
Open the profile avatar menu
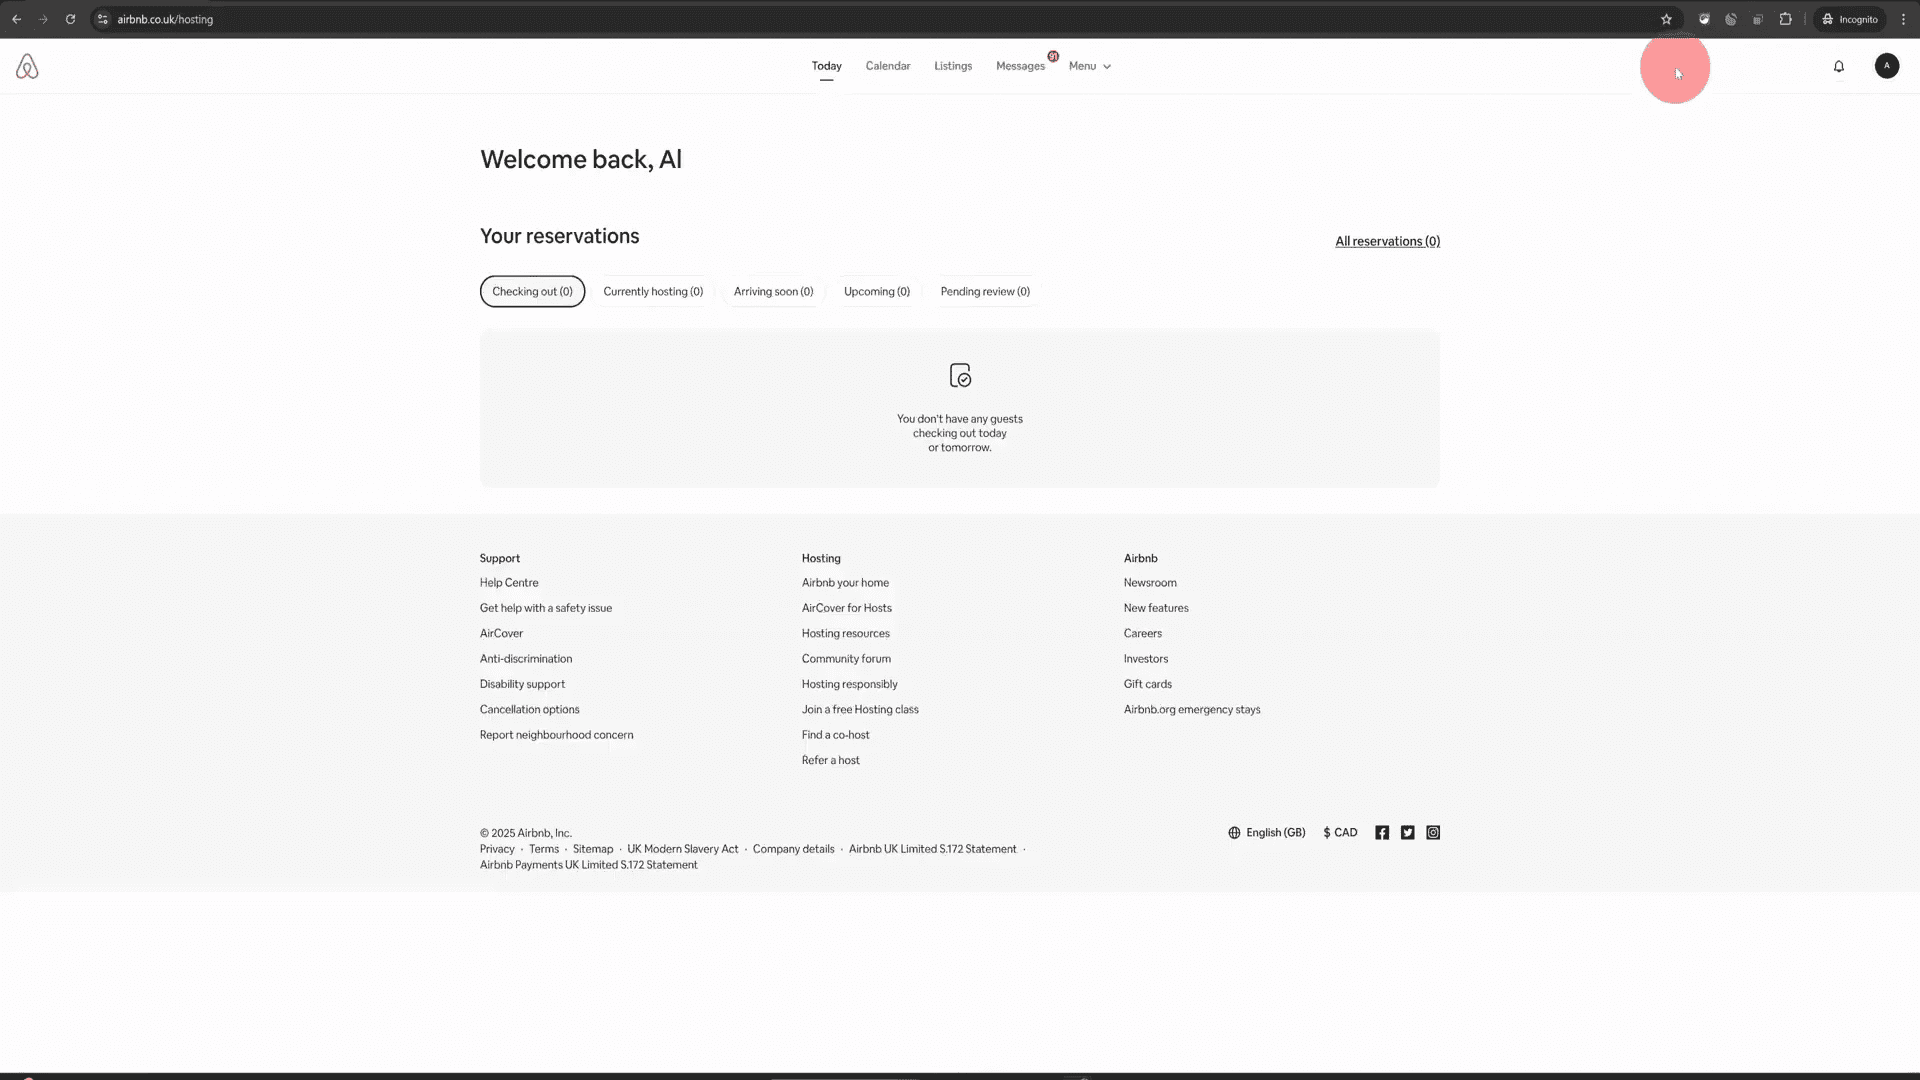(x=1886, y=66)
